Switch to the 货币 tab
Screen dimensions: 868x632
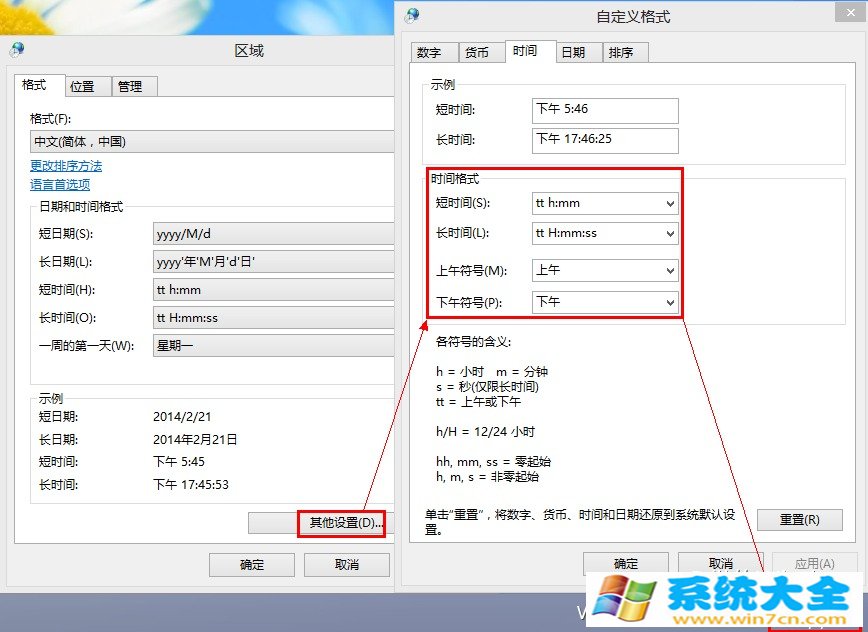(x=481, y=53)
